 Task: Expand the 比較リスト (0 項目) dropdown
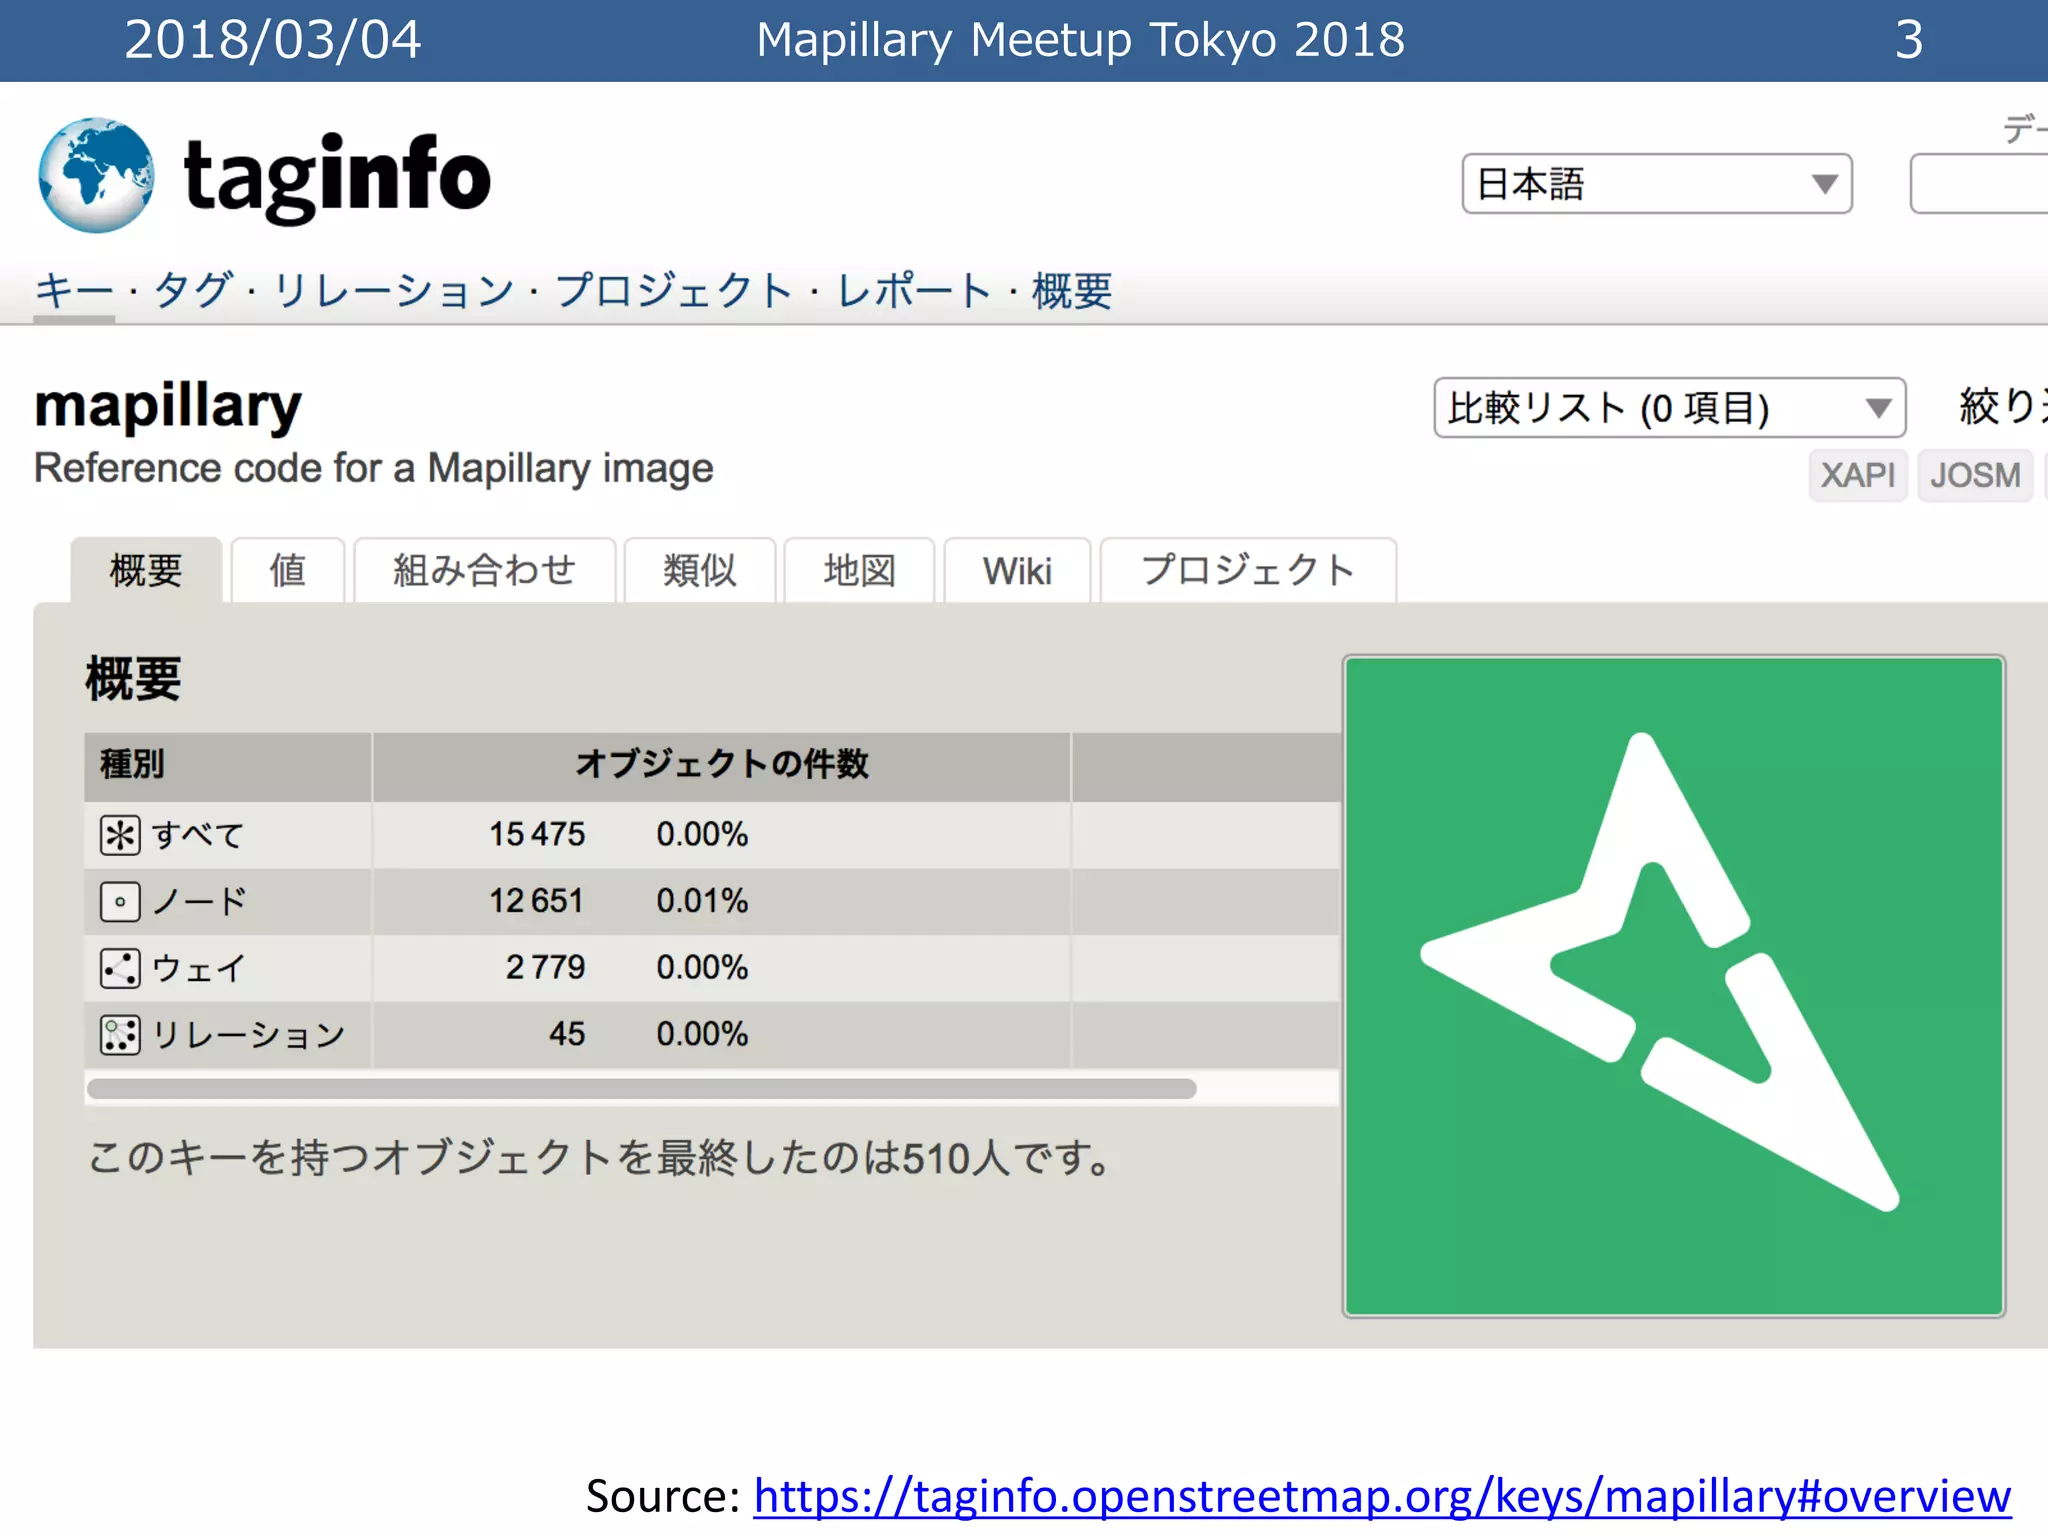(x=1670, y=408)
